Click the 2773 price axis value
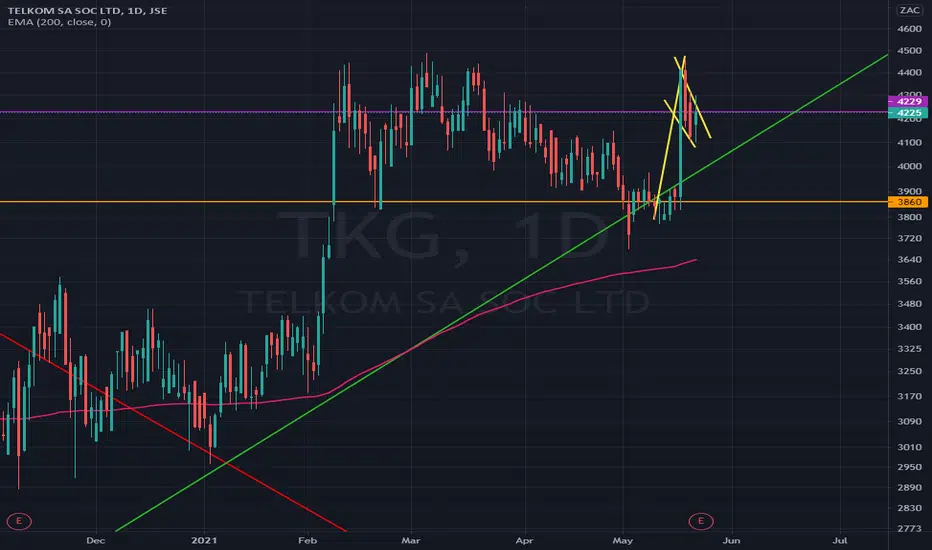The image size is (932, 550). point(909,529)
